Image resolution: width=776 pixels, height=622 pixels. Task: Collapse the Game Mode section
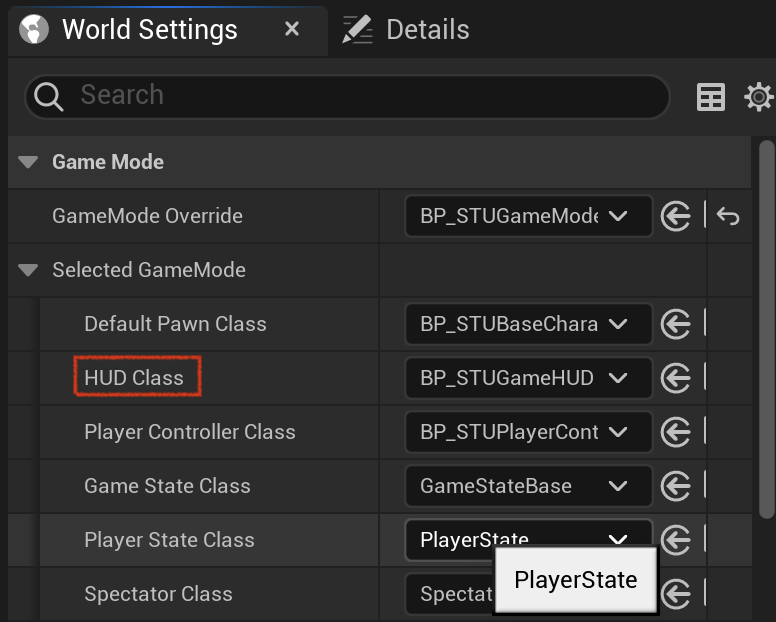point(28,162)
